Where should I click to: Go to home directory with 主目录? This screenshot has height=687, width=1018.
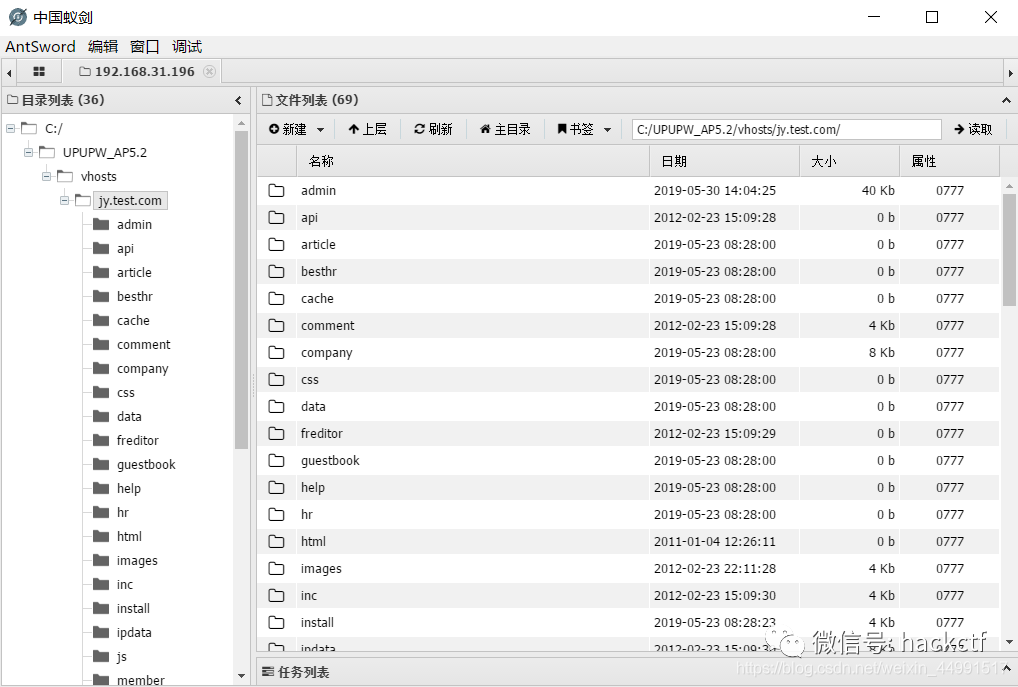pos(505,129)
